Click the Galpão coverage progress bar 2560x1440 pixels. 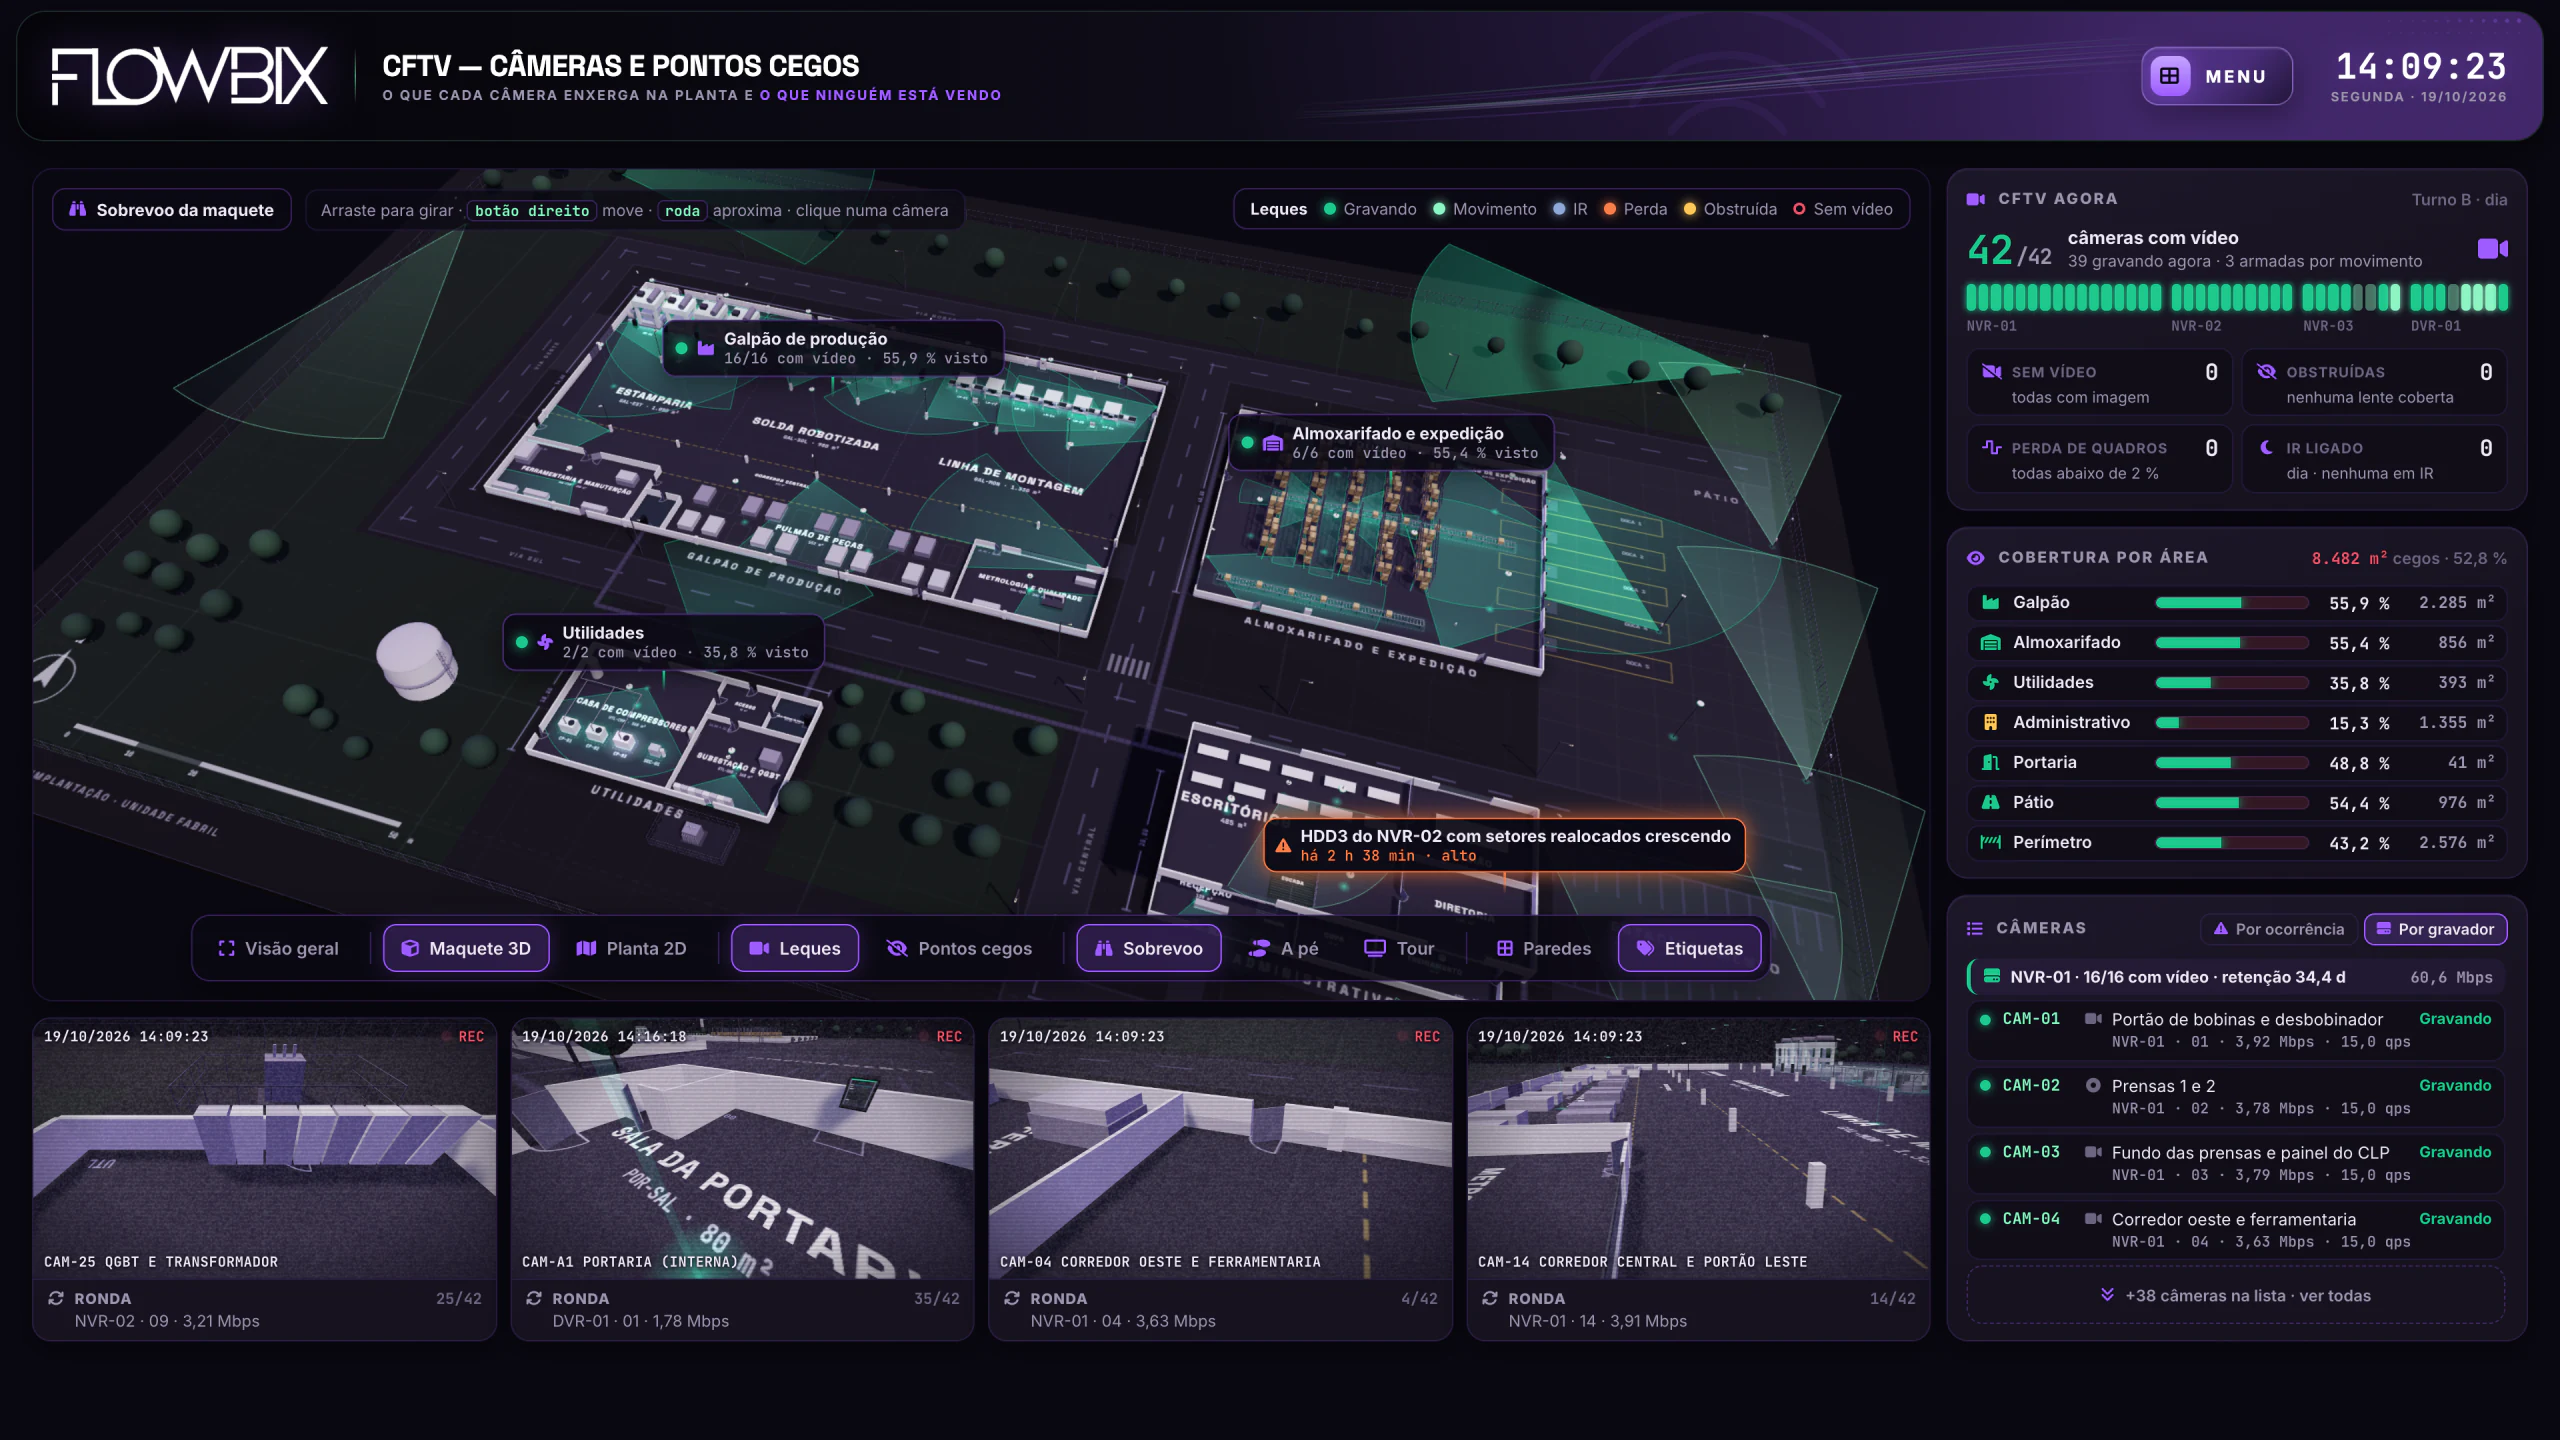point(2231,603)
